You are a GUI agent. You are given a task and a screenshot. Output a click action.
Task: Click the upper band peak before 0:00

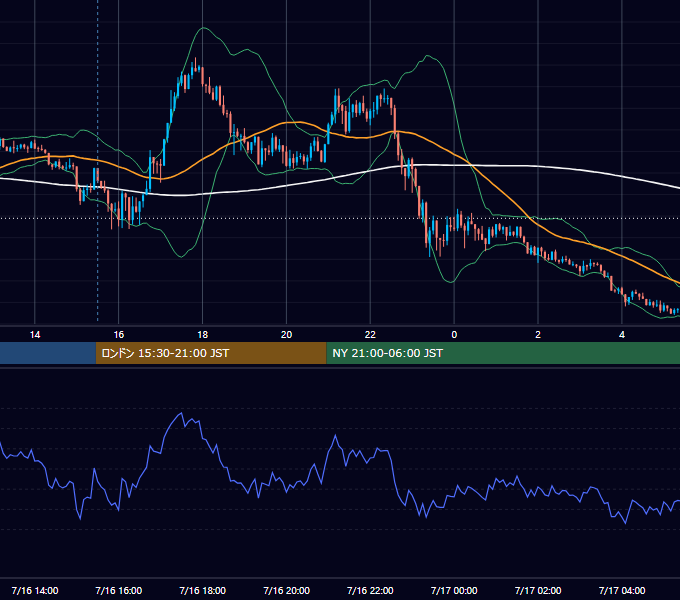(428, 55)
